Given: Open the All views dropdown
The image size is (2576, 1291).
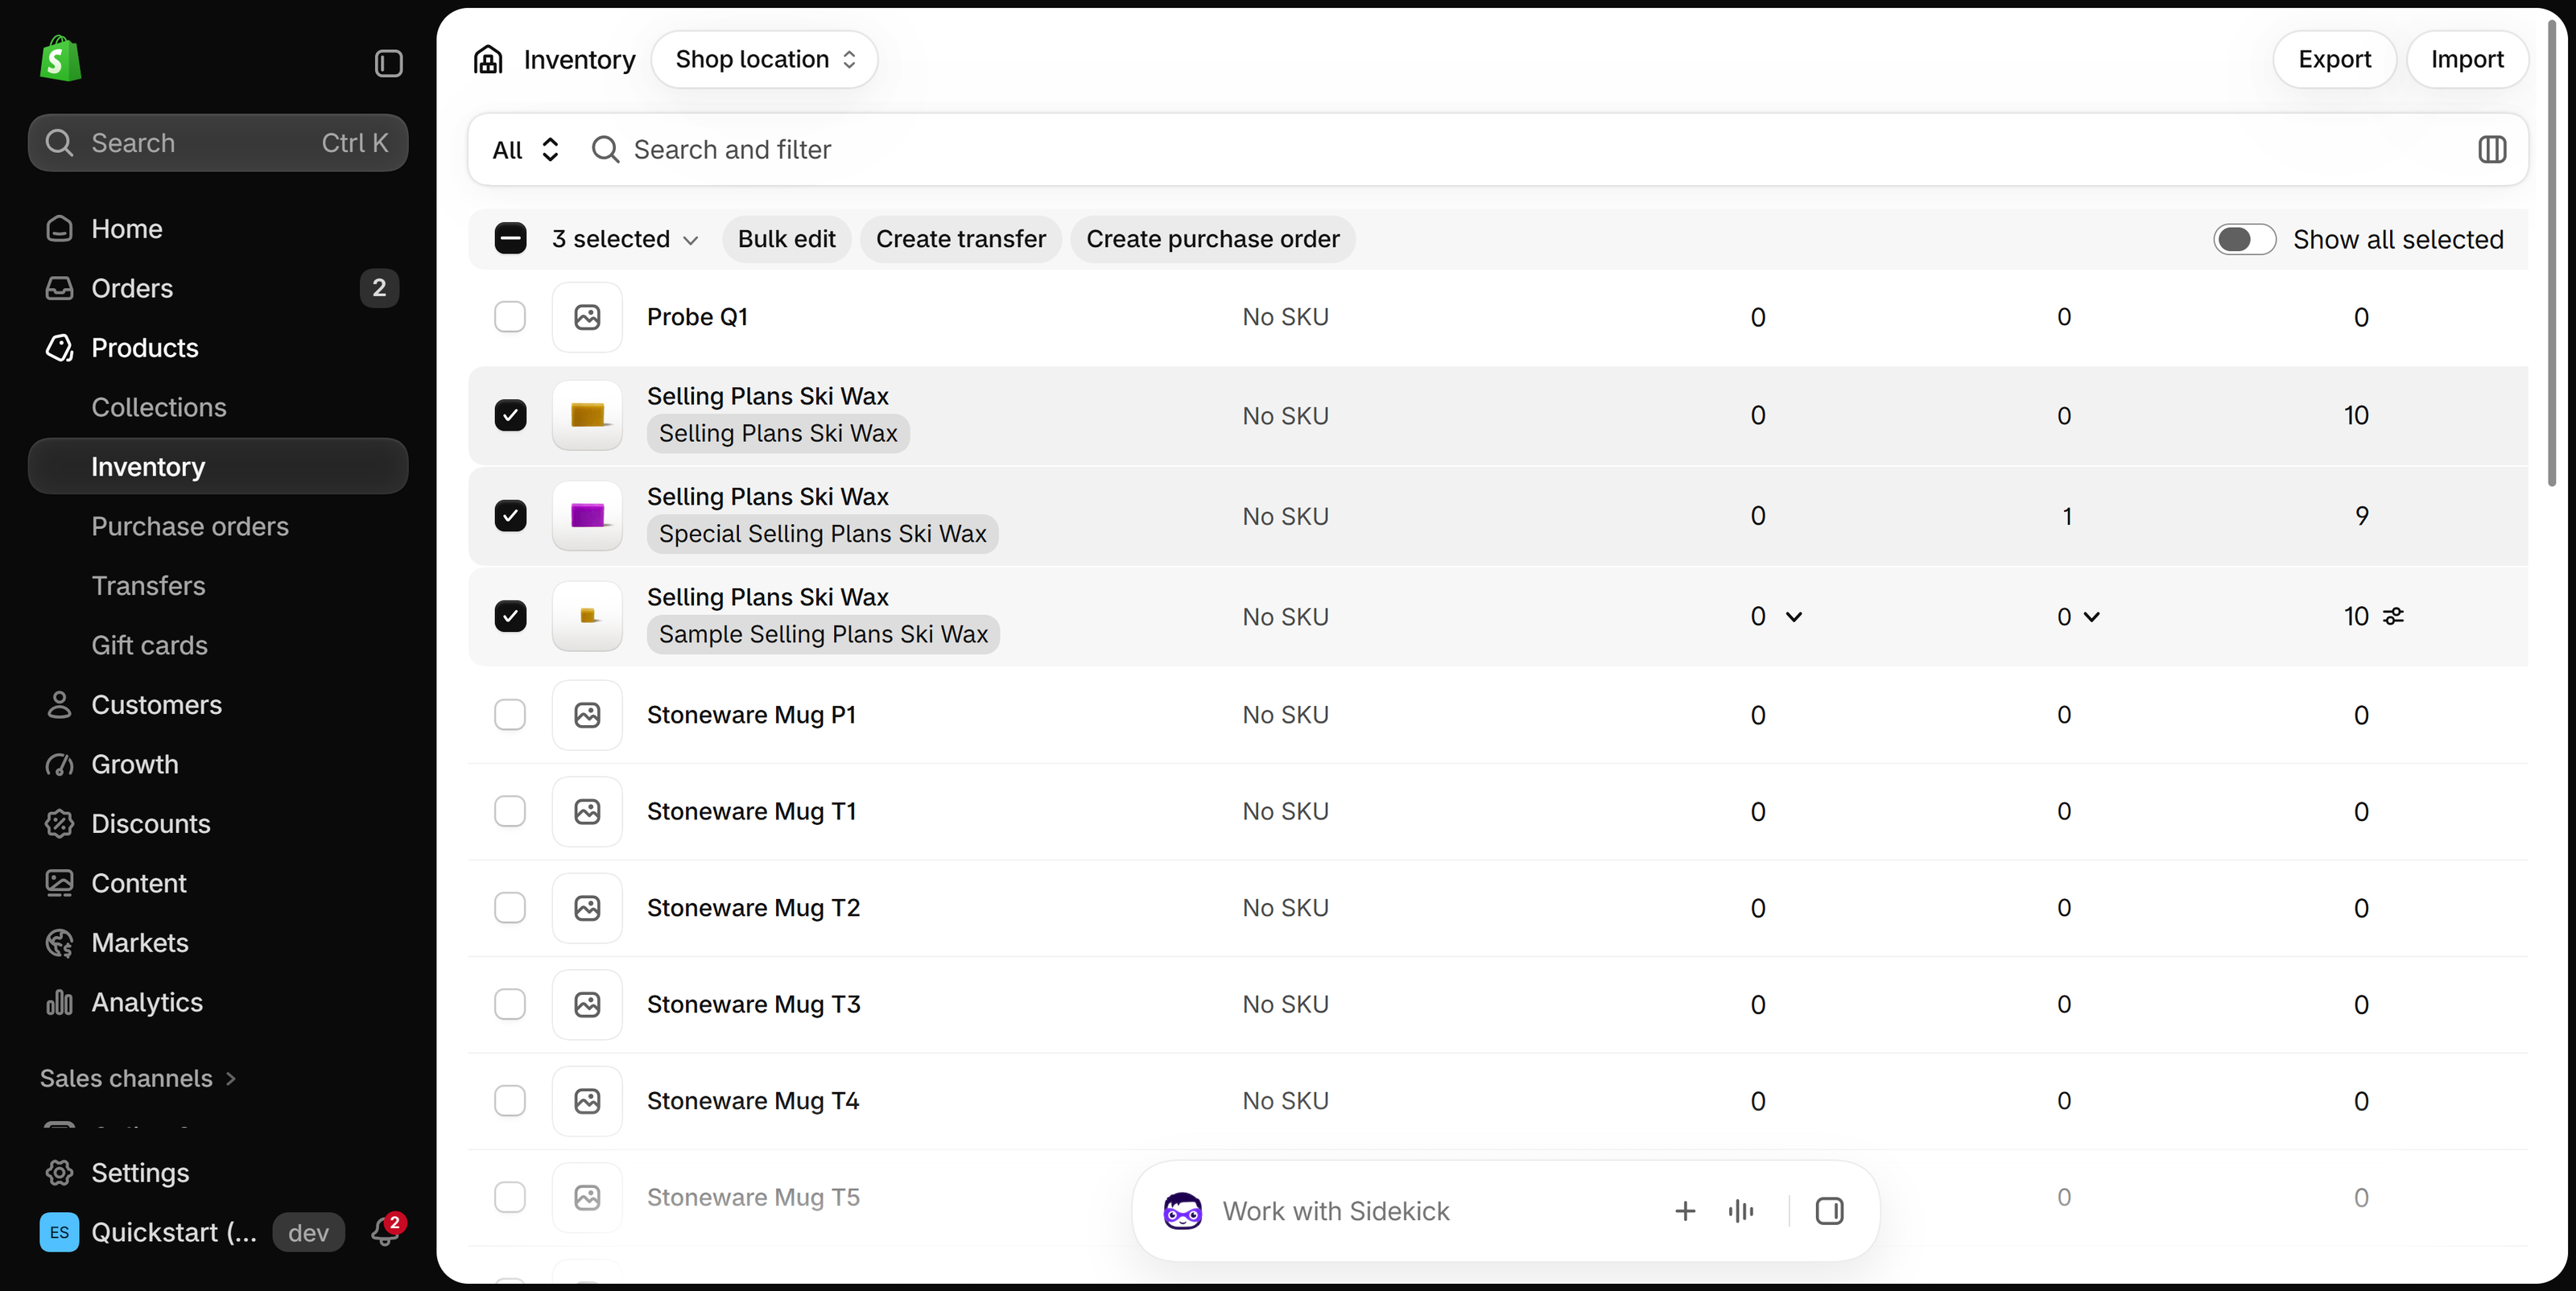Looking at the screenshot, I should pos(526,150).
